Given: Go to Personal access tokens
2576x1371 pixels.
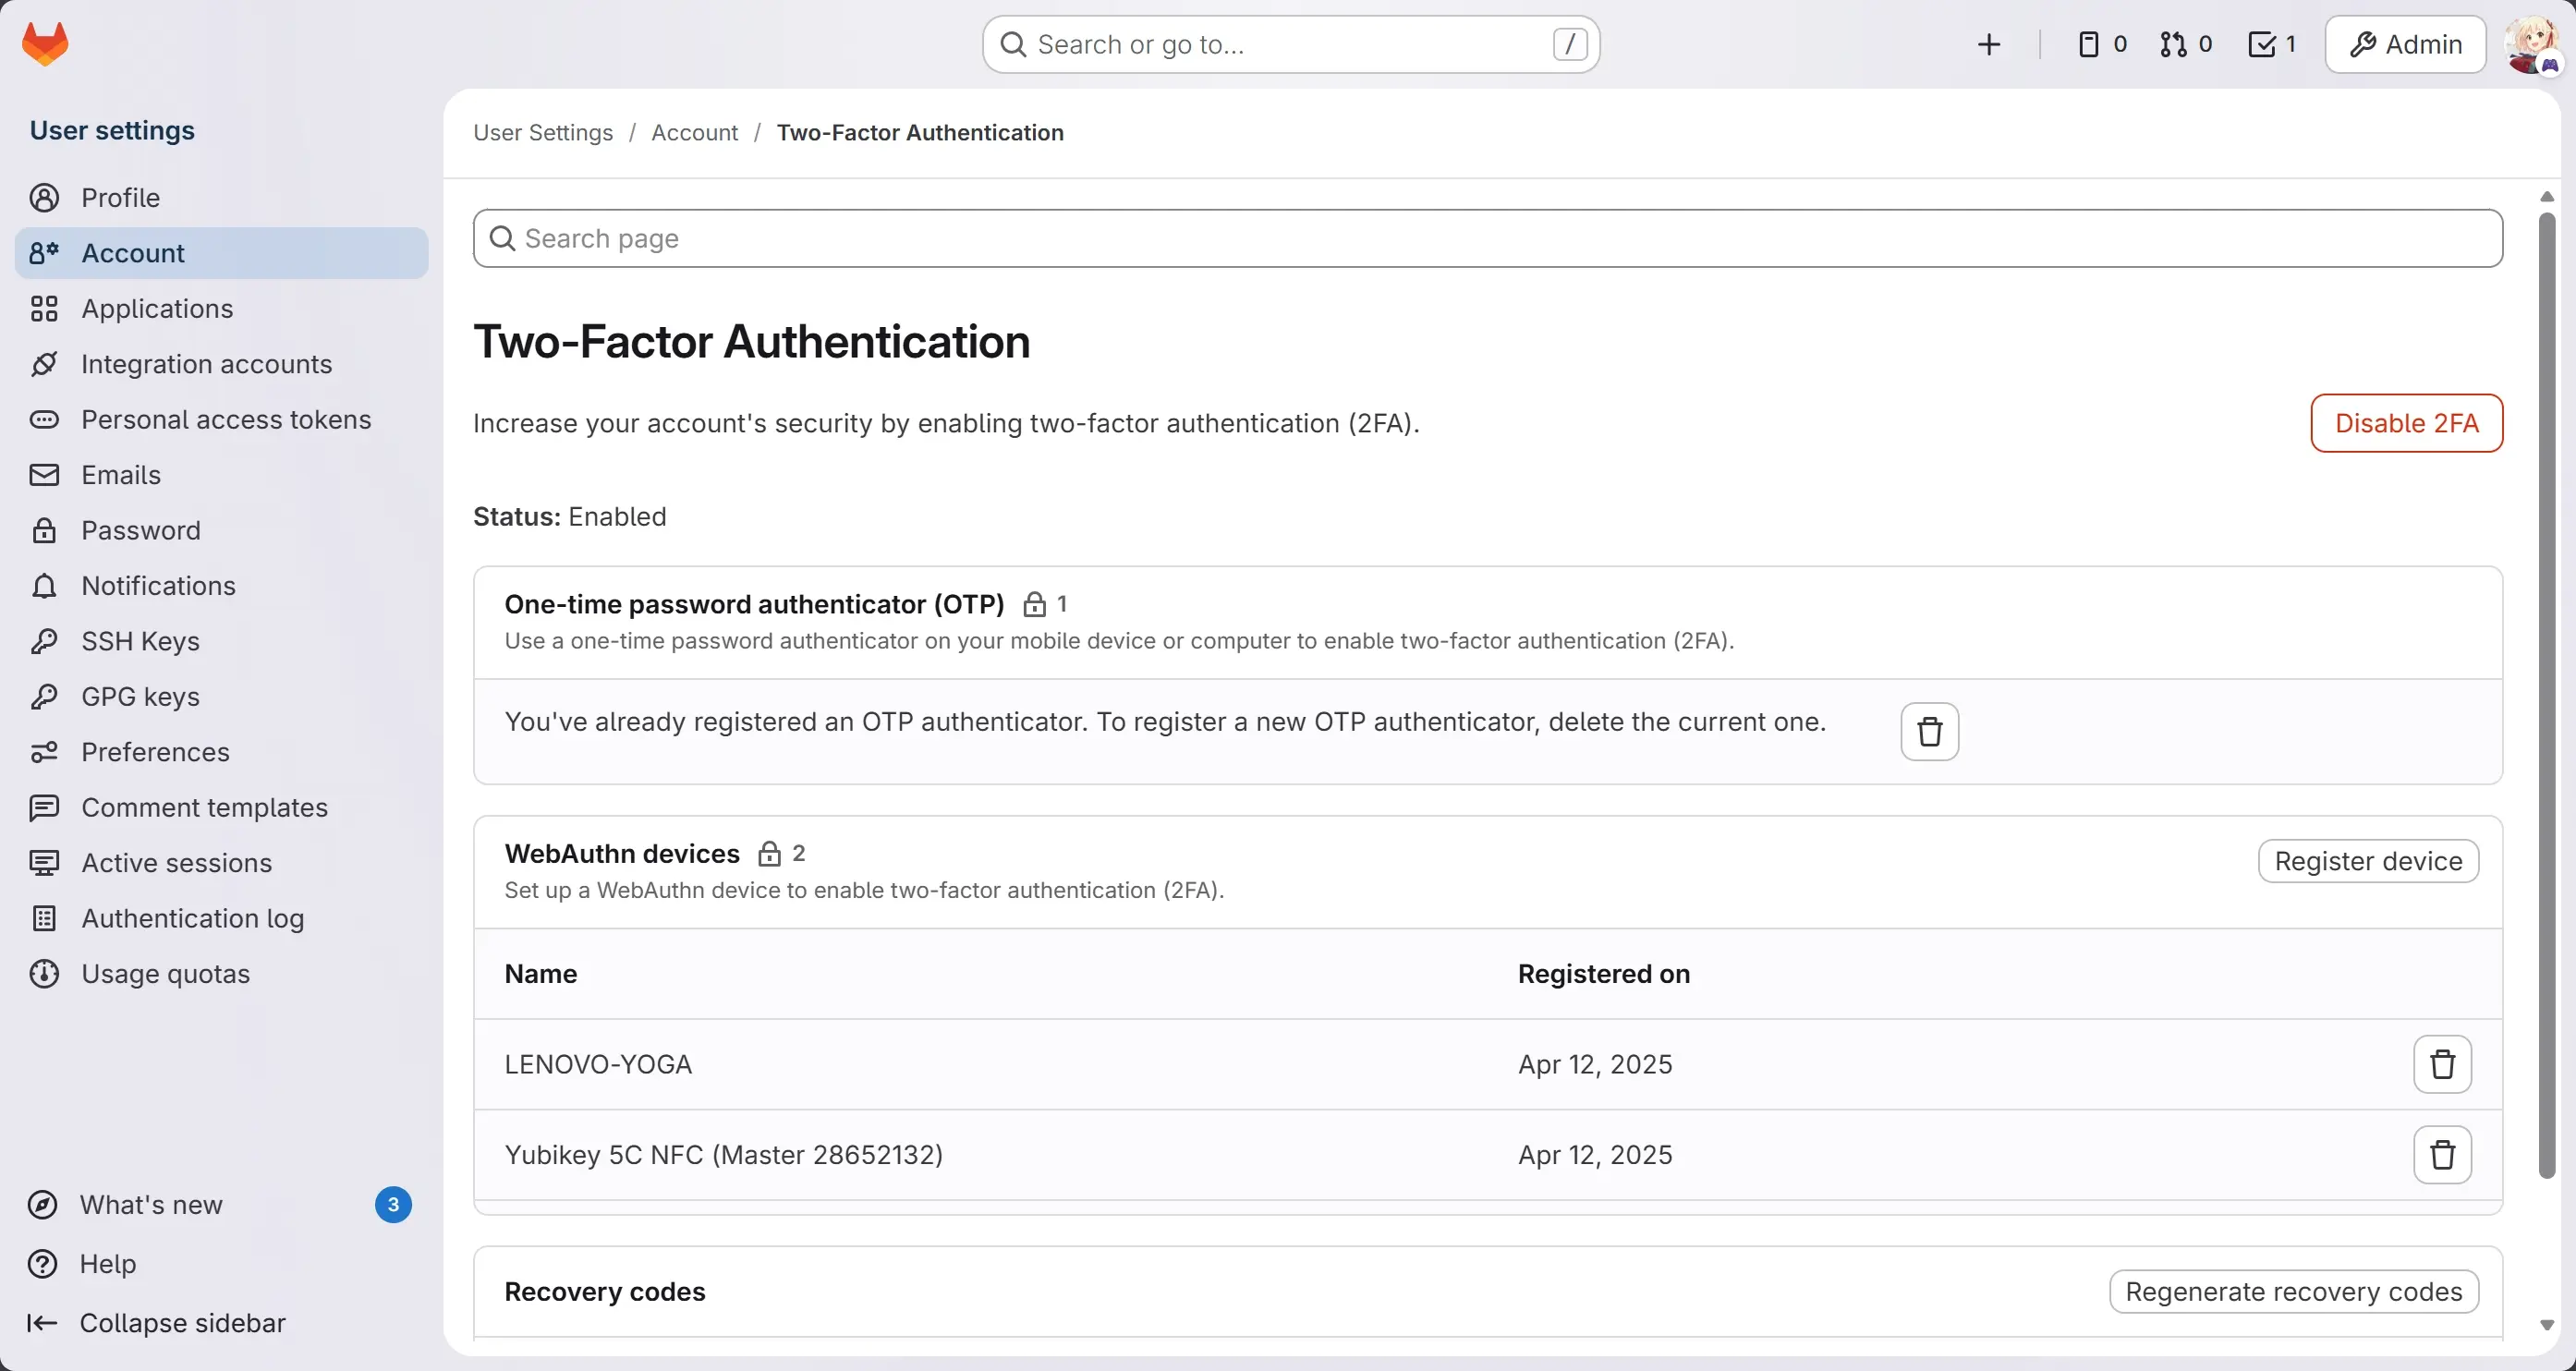Looking at the screenshot, I should click(x=226, y=419).
